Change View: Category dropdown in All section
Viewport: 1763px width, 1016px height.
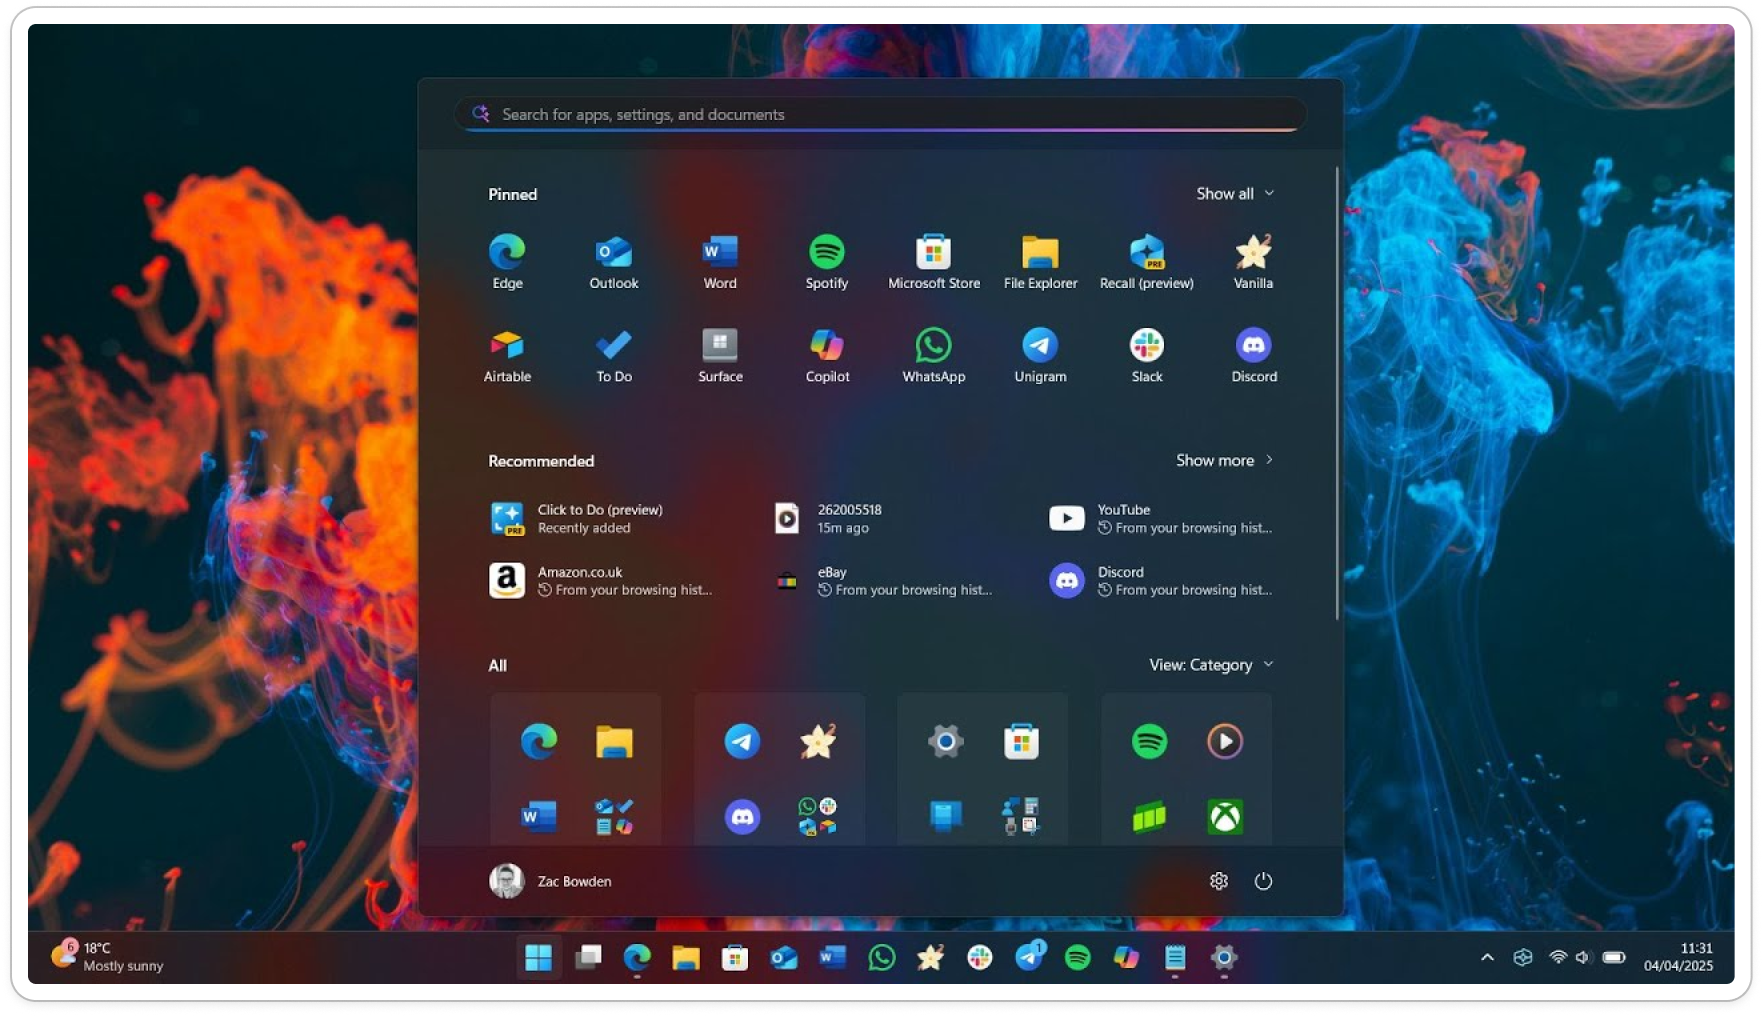point(1209,664)
